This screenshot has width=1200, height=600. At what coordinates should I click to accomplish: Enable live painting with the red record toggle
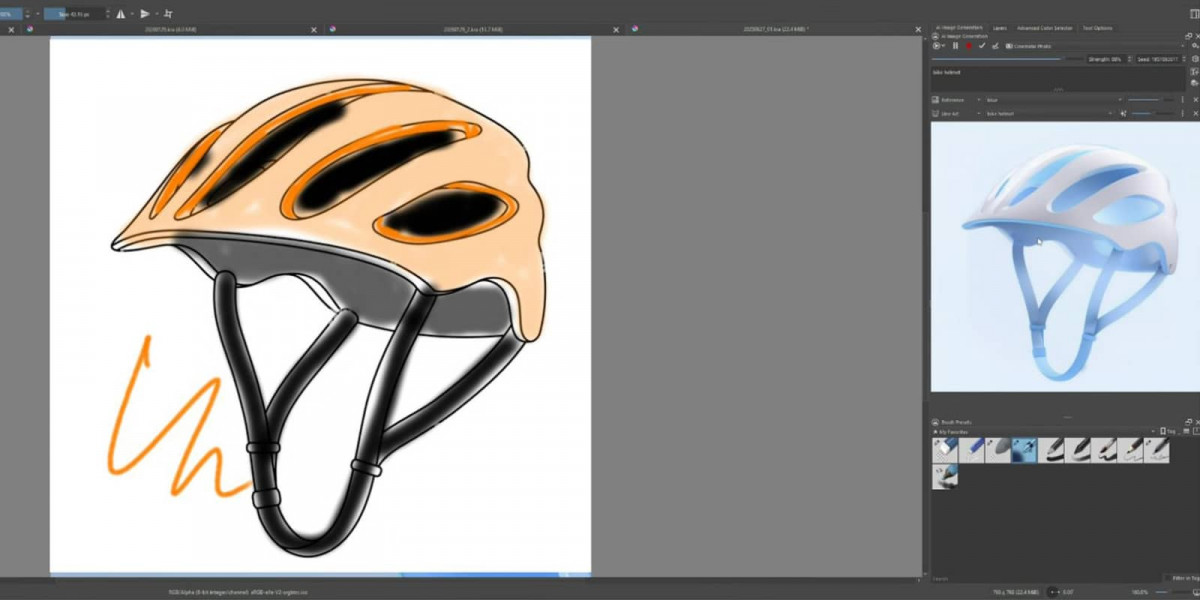coord(969,45)
